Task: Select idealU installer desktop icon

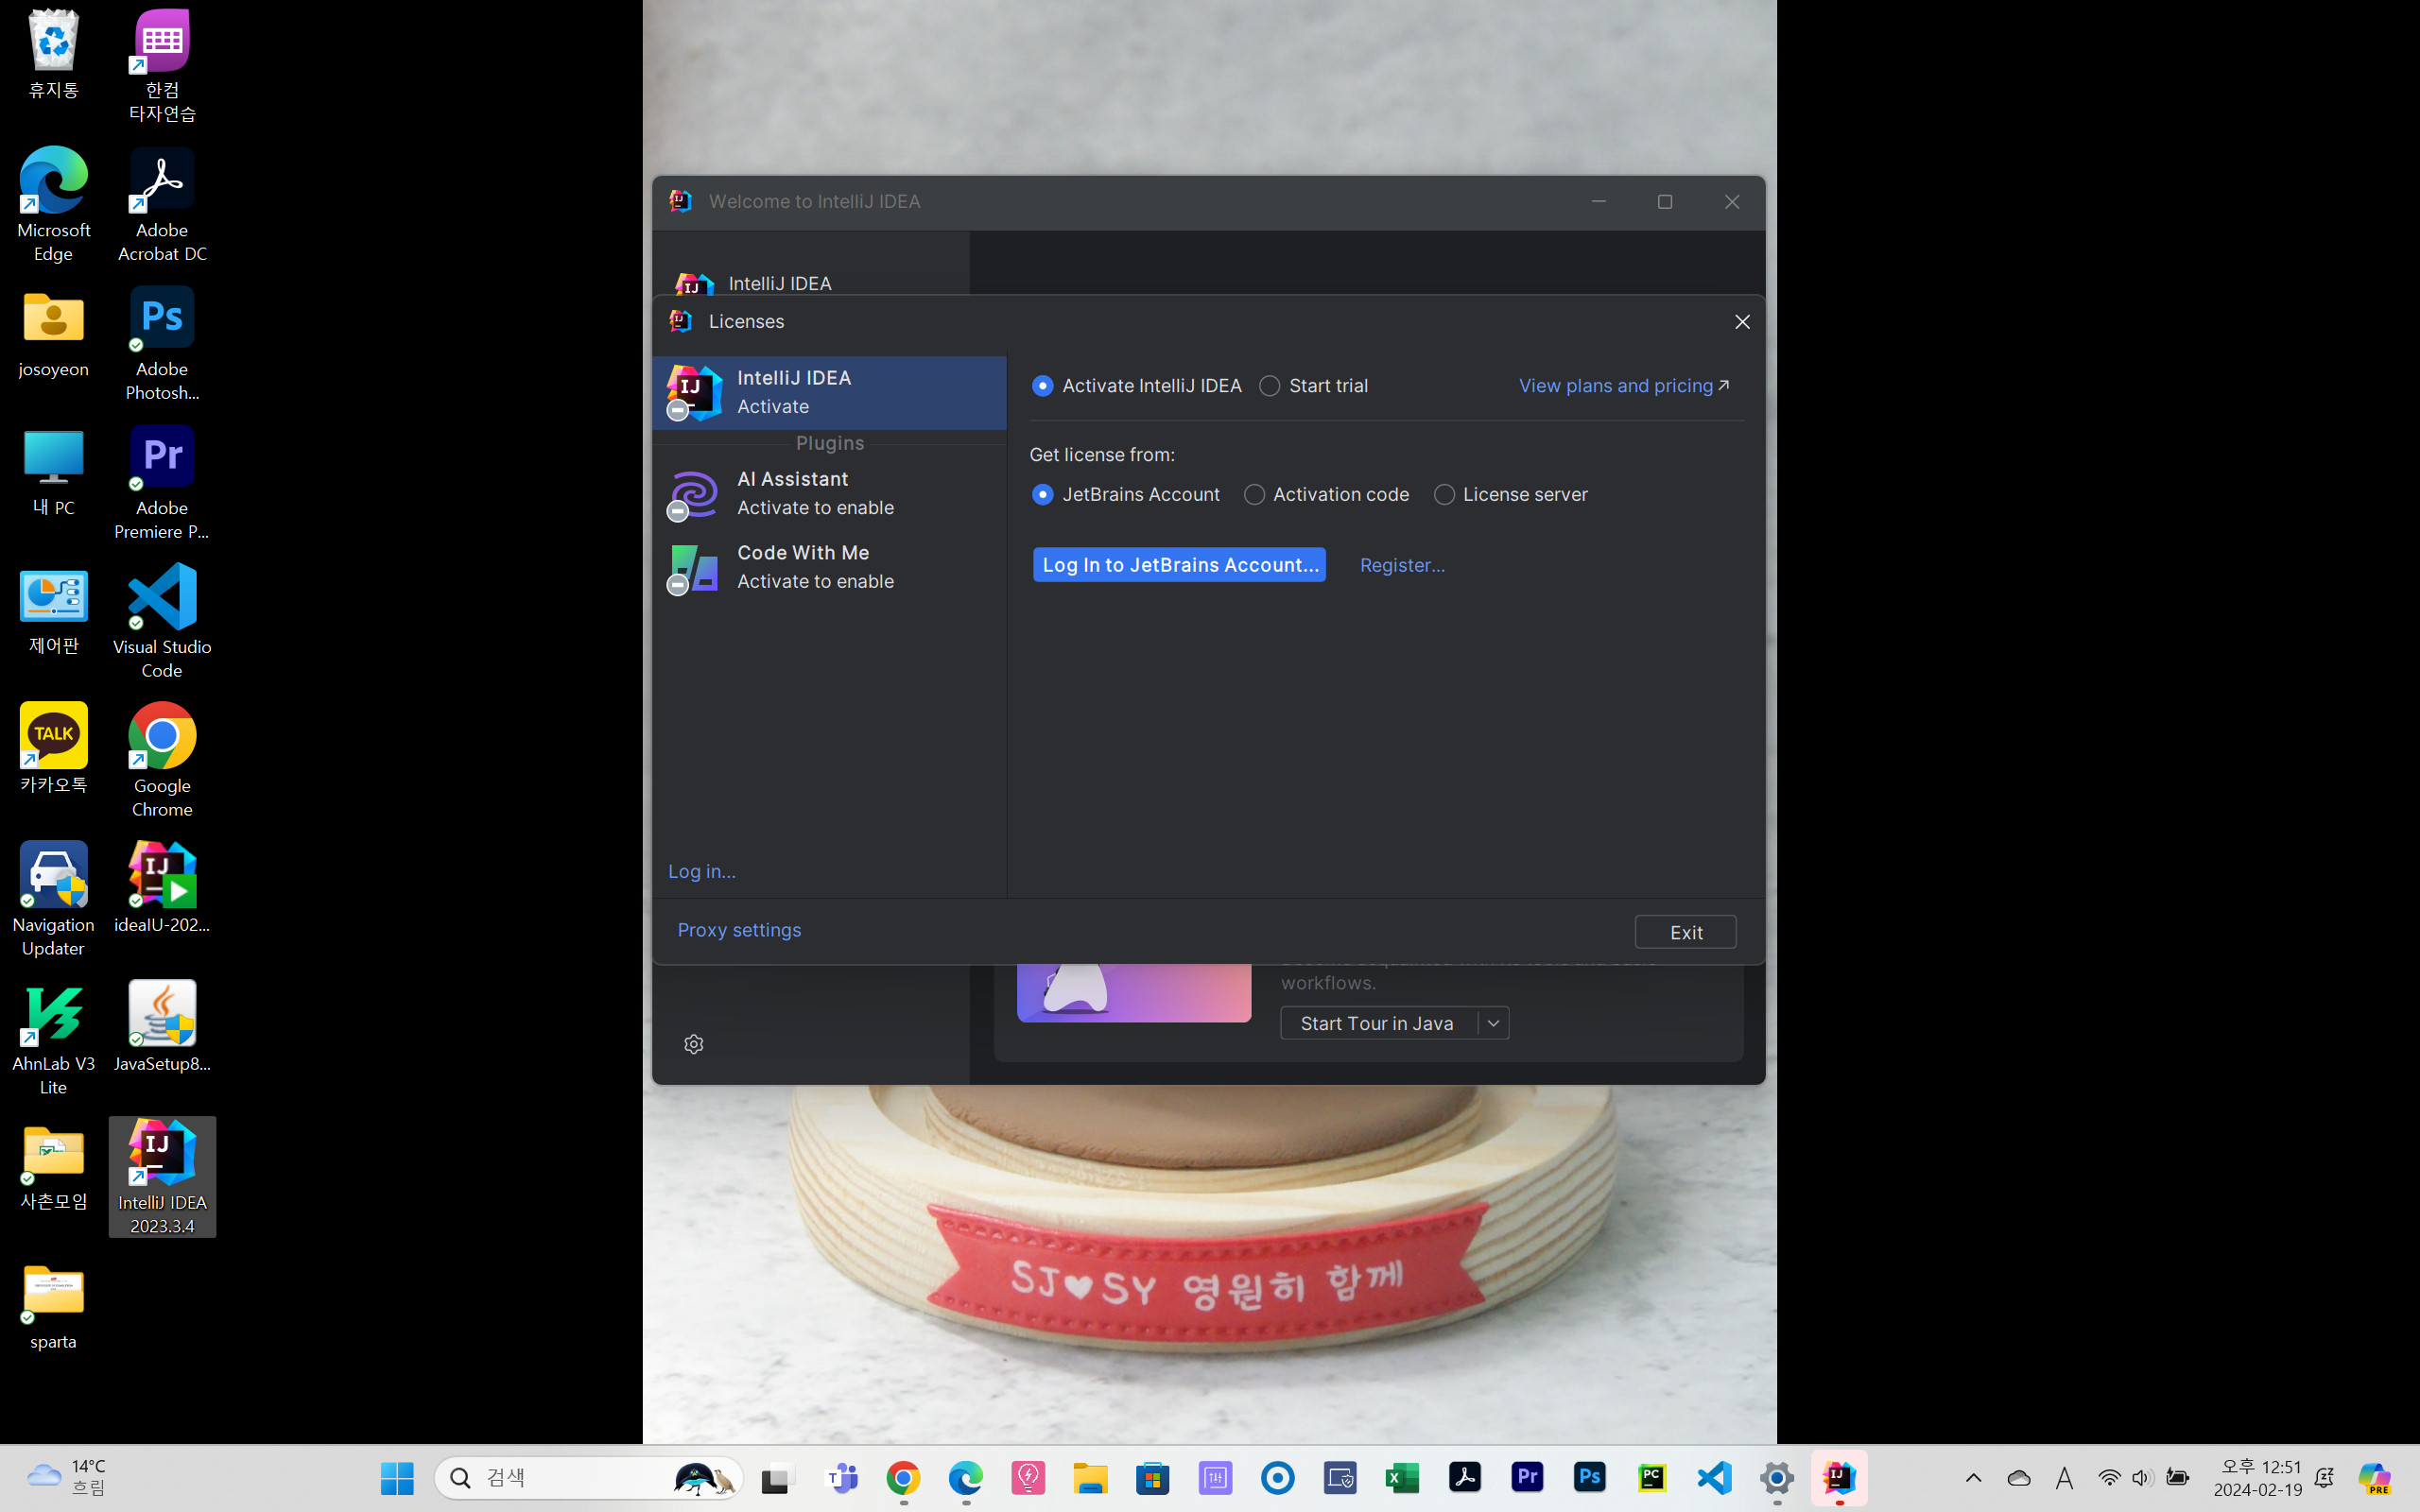Action: coord(162,888)
